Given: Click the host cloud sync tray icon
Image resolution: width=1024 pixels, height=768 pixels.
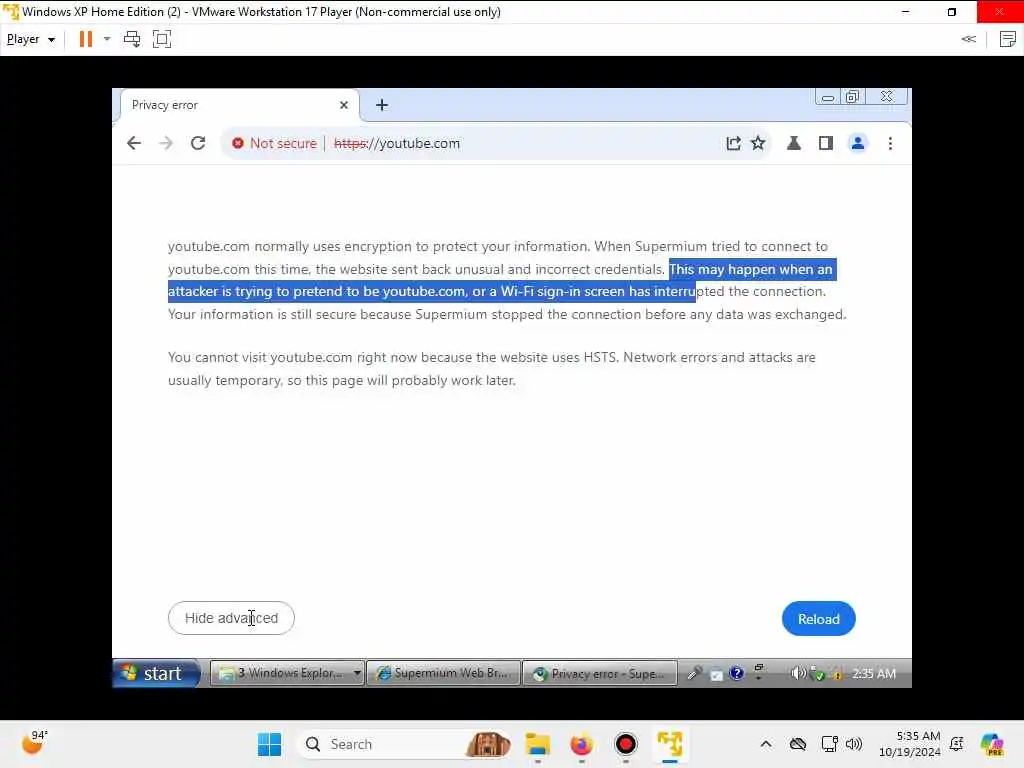Looking at the screenshot, I should (797, 744).
